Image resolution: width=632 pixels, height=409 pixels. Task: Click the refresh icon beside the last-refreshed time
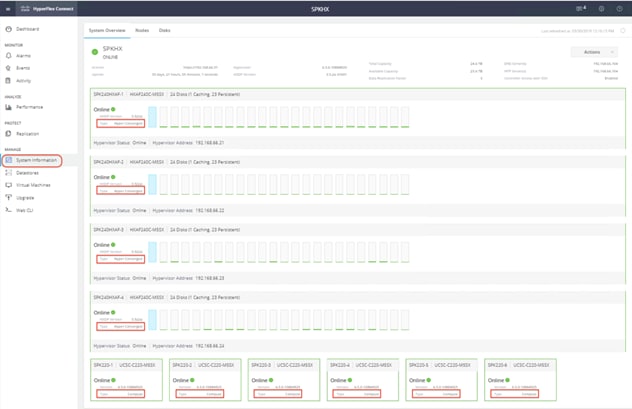[x=623, y=31]
